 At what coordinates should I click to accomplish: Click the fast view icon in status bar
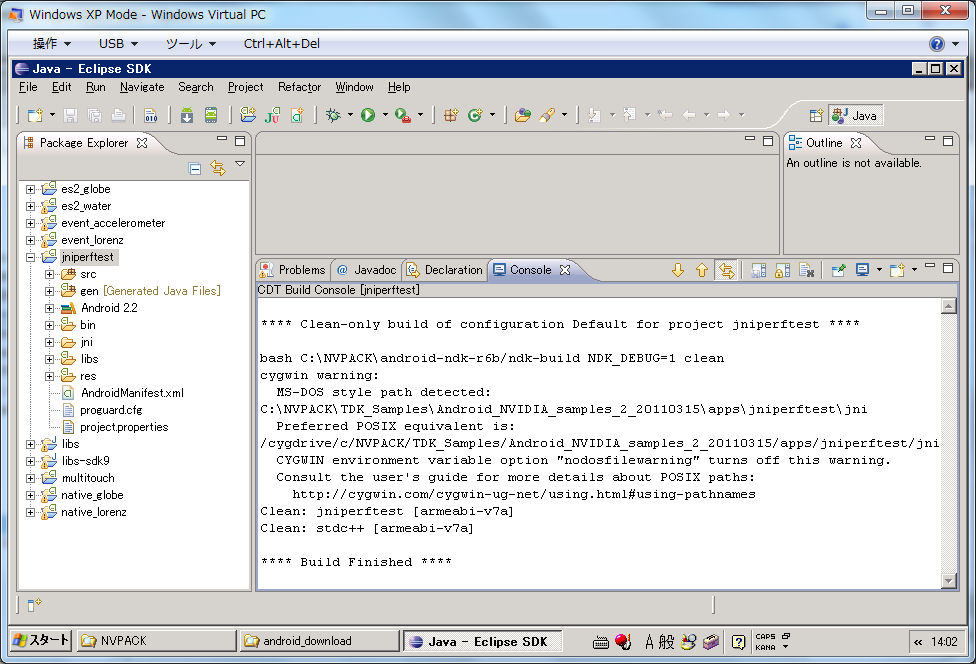(34, 604)
